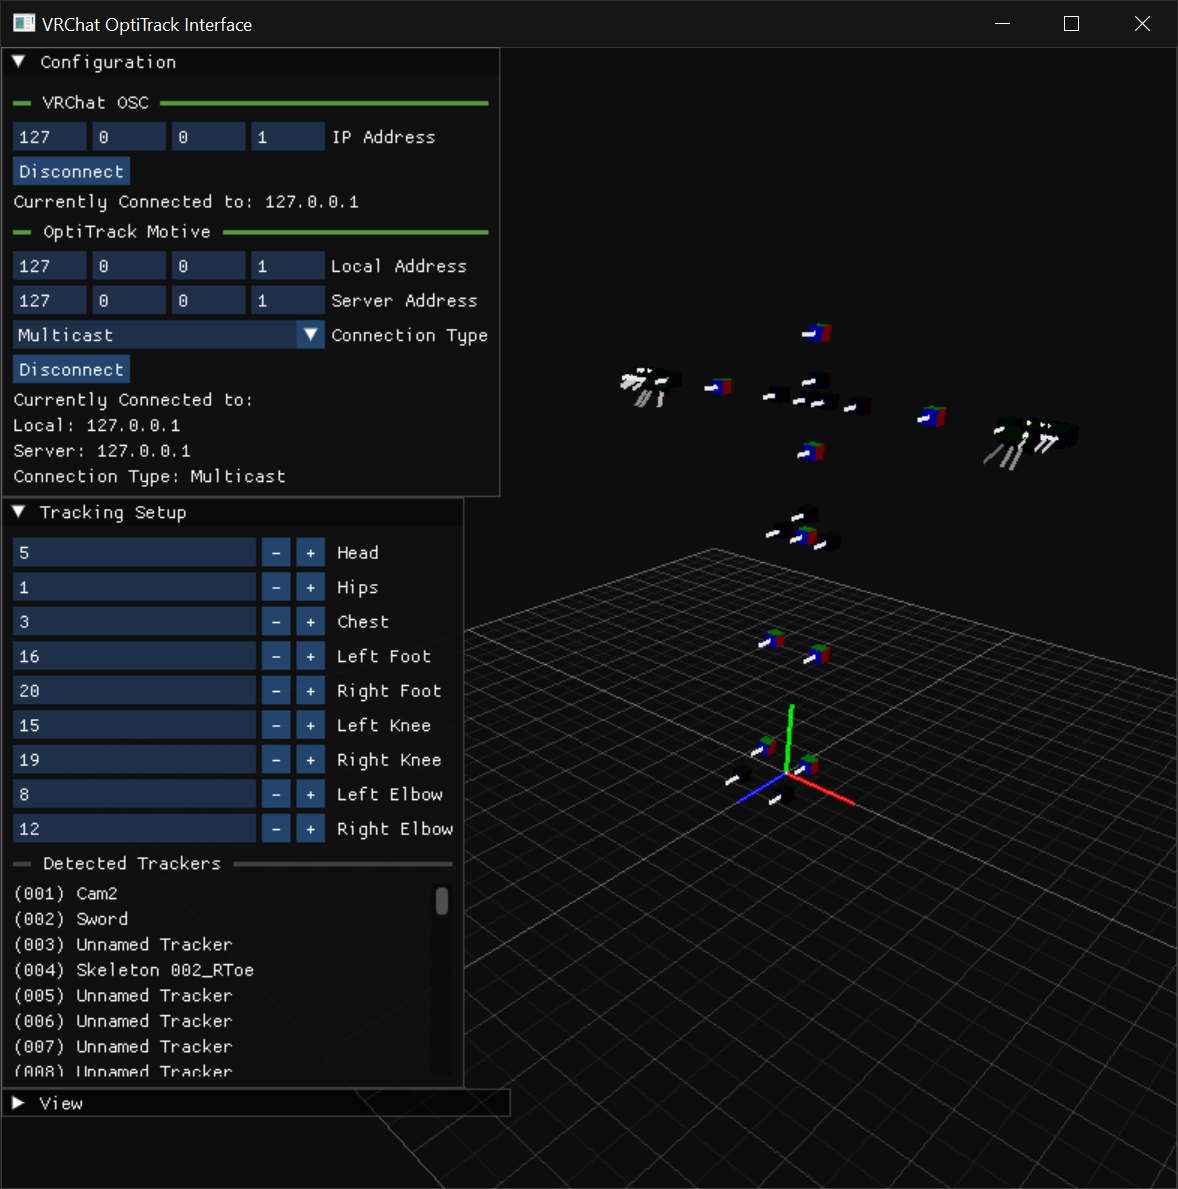Screen dimensions: 1178x1189
Task: Click Disconnect under VRChat OSC
Action: click(71, 170)
